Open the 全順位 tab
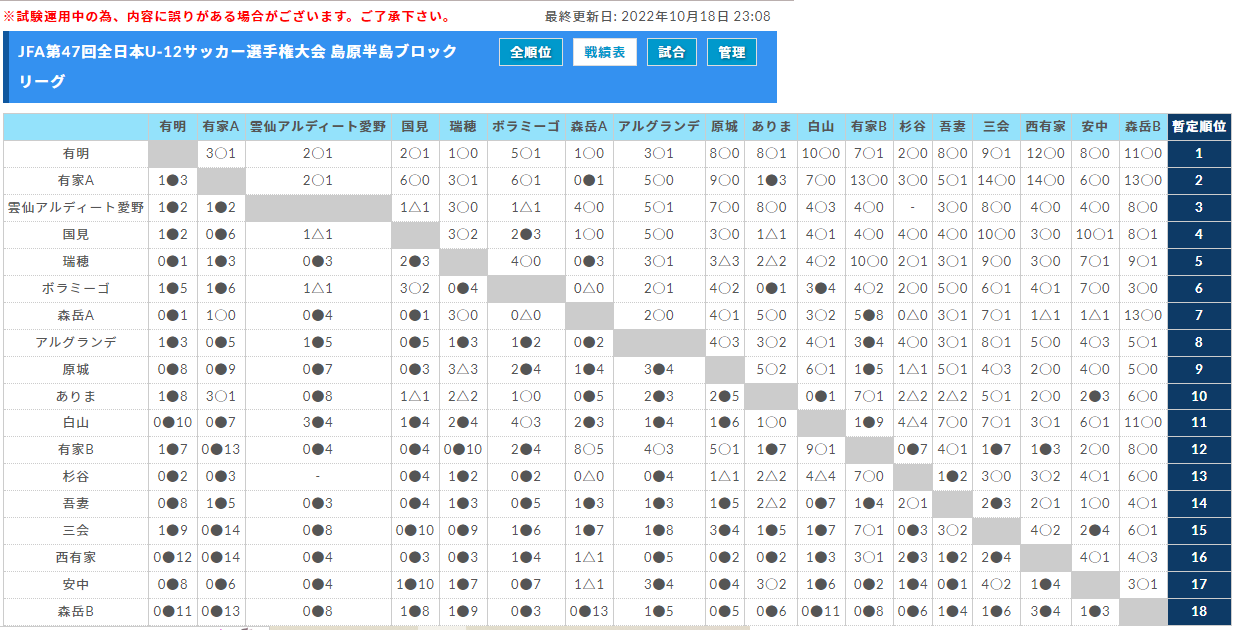This screenshot has width=1239, height=635. pyautogui.click(x=531, y=52)
